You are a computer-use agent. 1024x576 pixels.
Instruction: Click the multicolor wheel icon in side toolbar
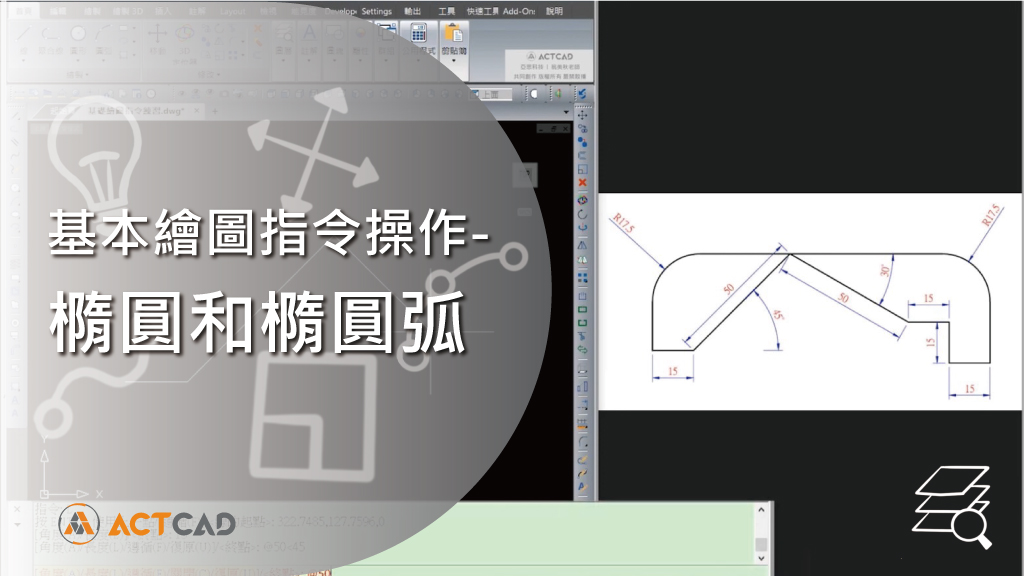pos(582,200)
